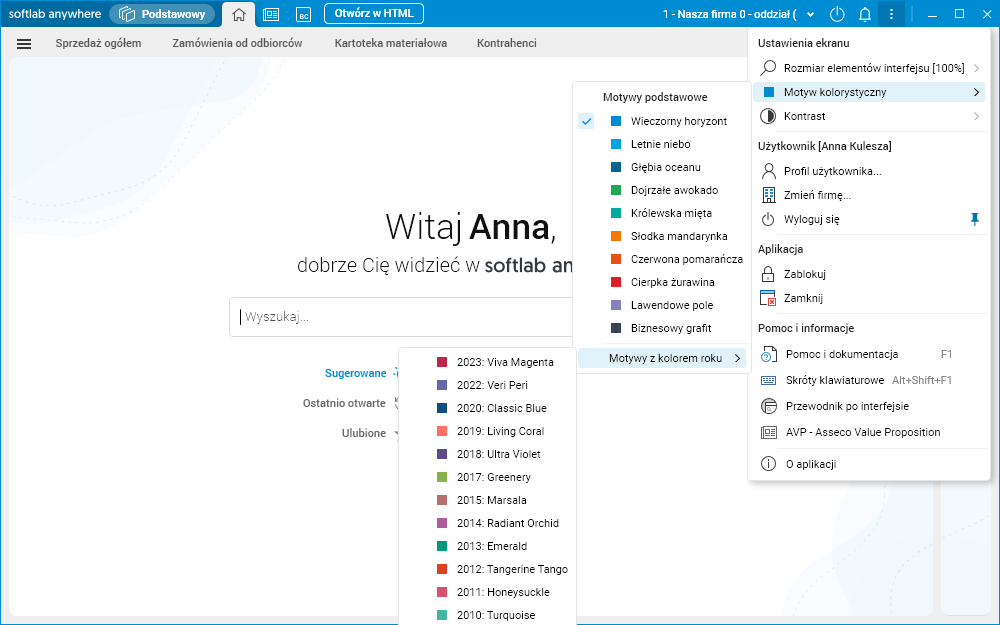Click the help document icon

click(x=768, y=355)
